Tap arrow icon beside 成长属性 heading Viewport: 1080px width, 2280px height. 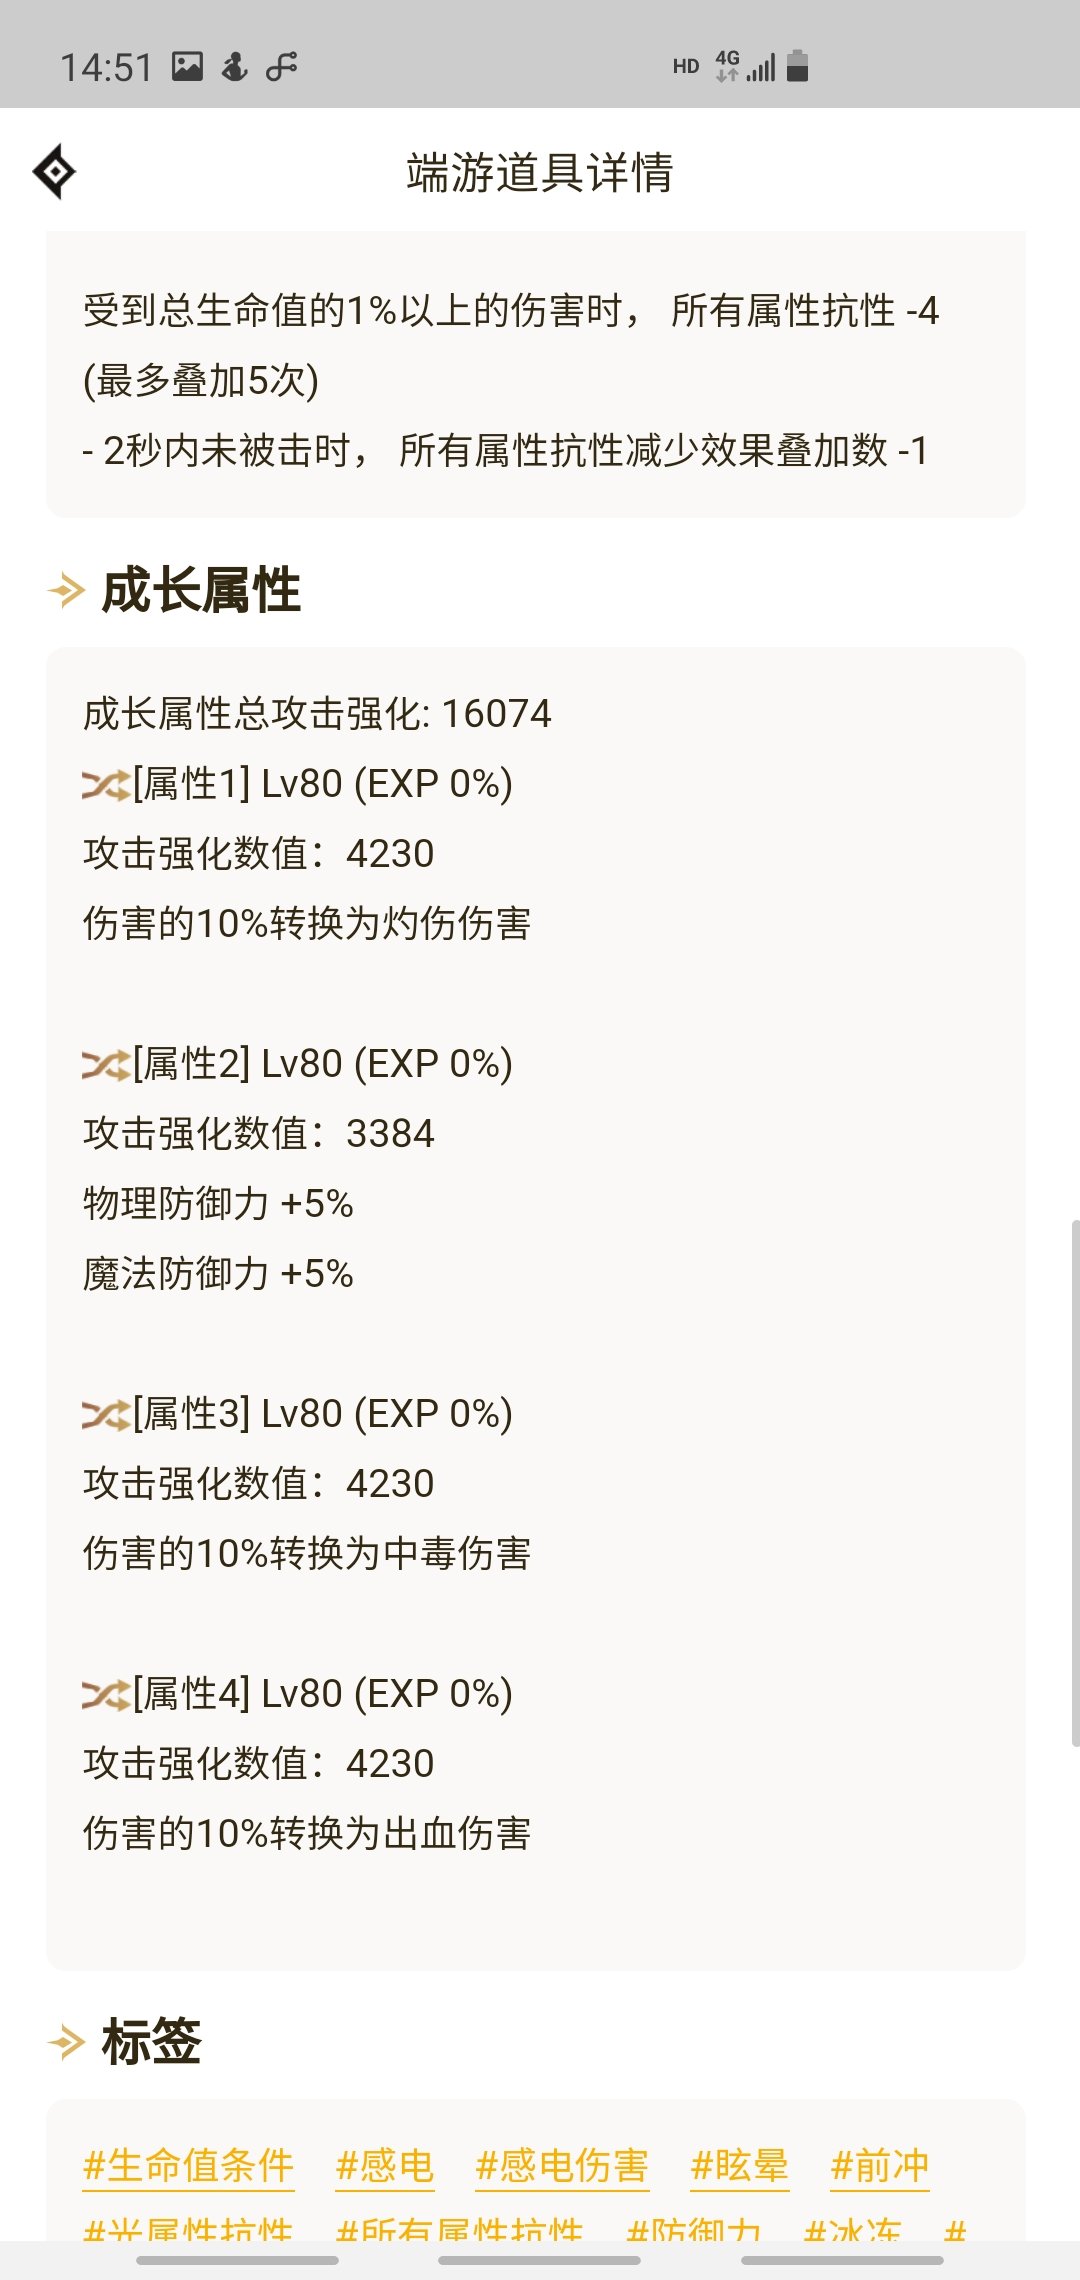point(66,590)
